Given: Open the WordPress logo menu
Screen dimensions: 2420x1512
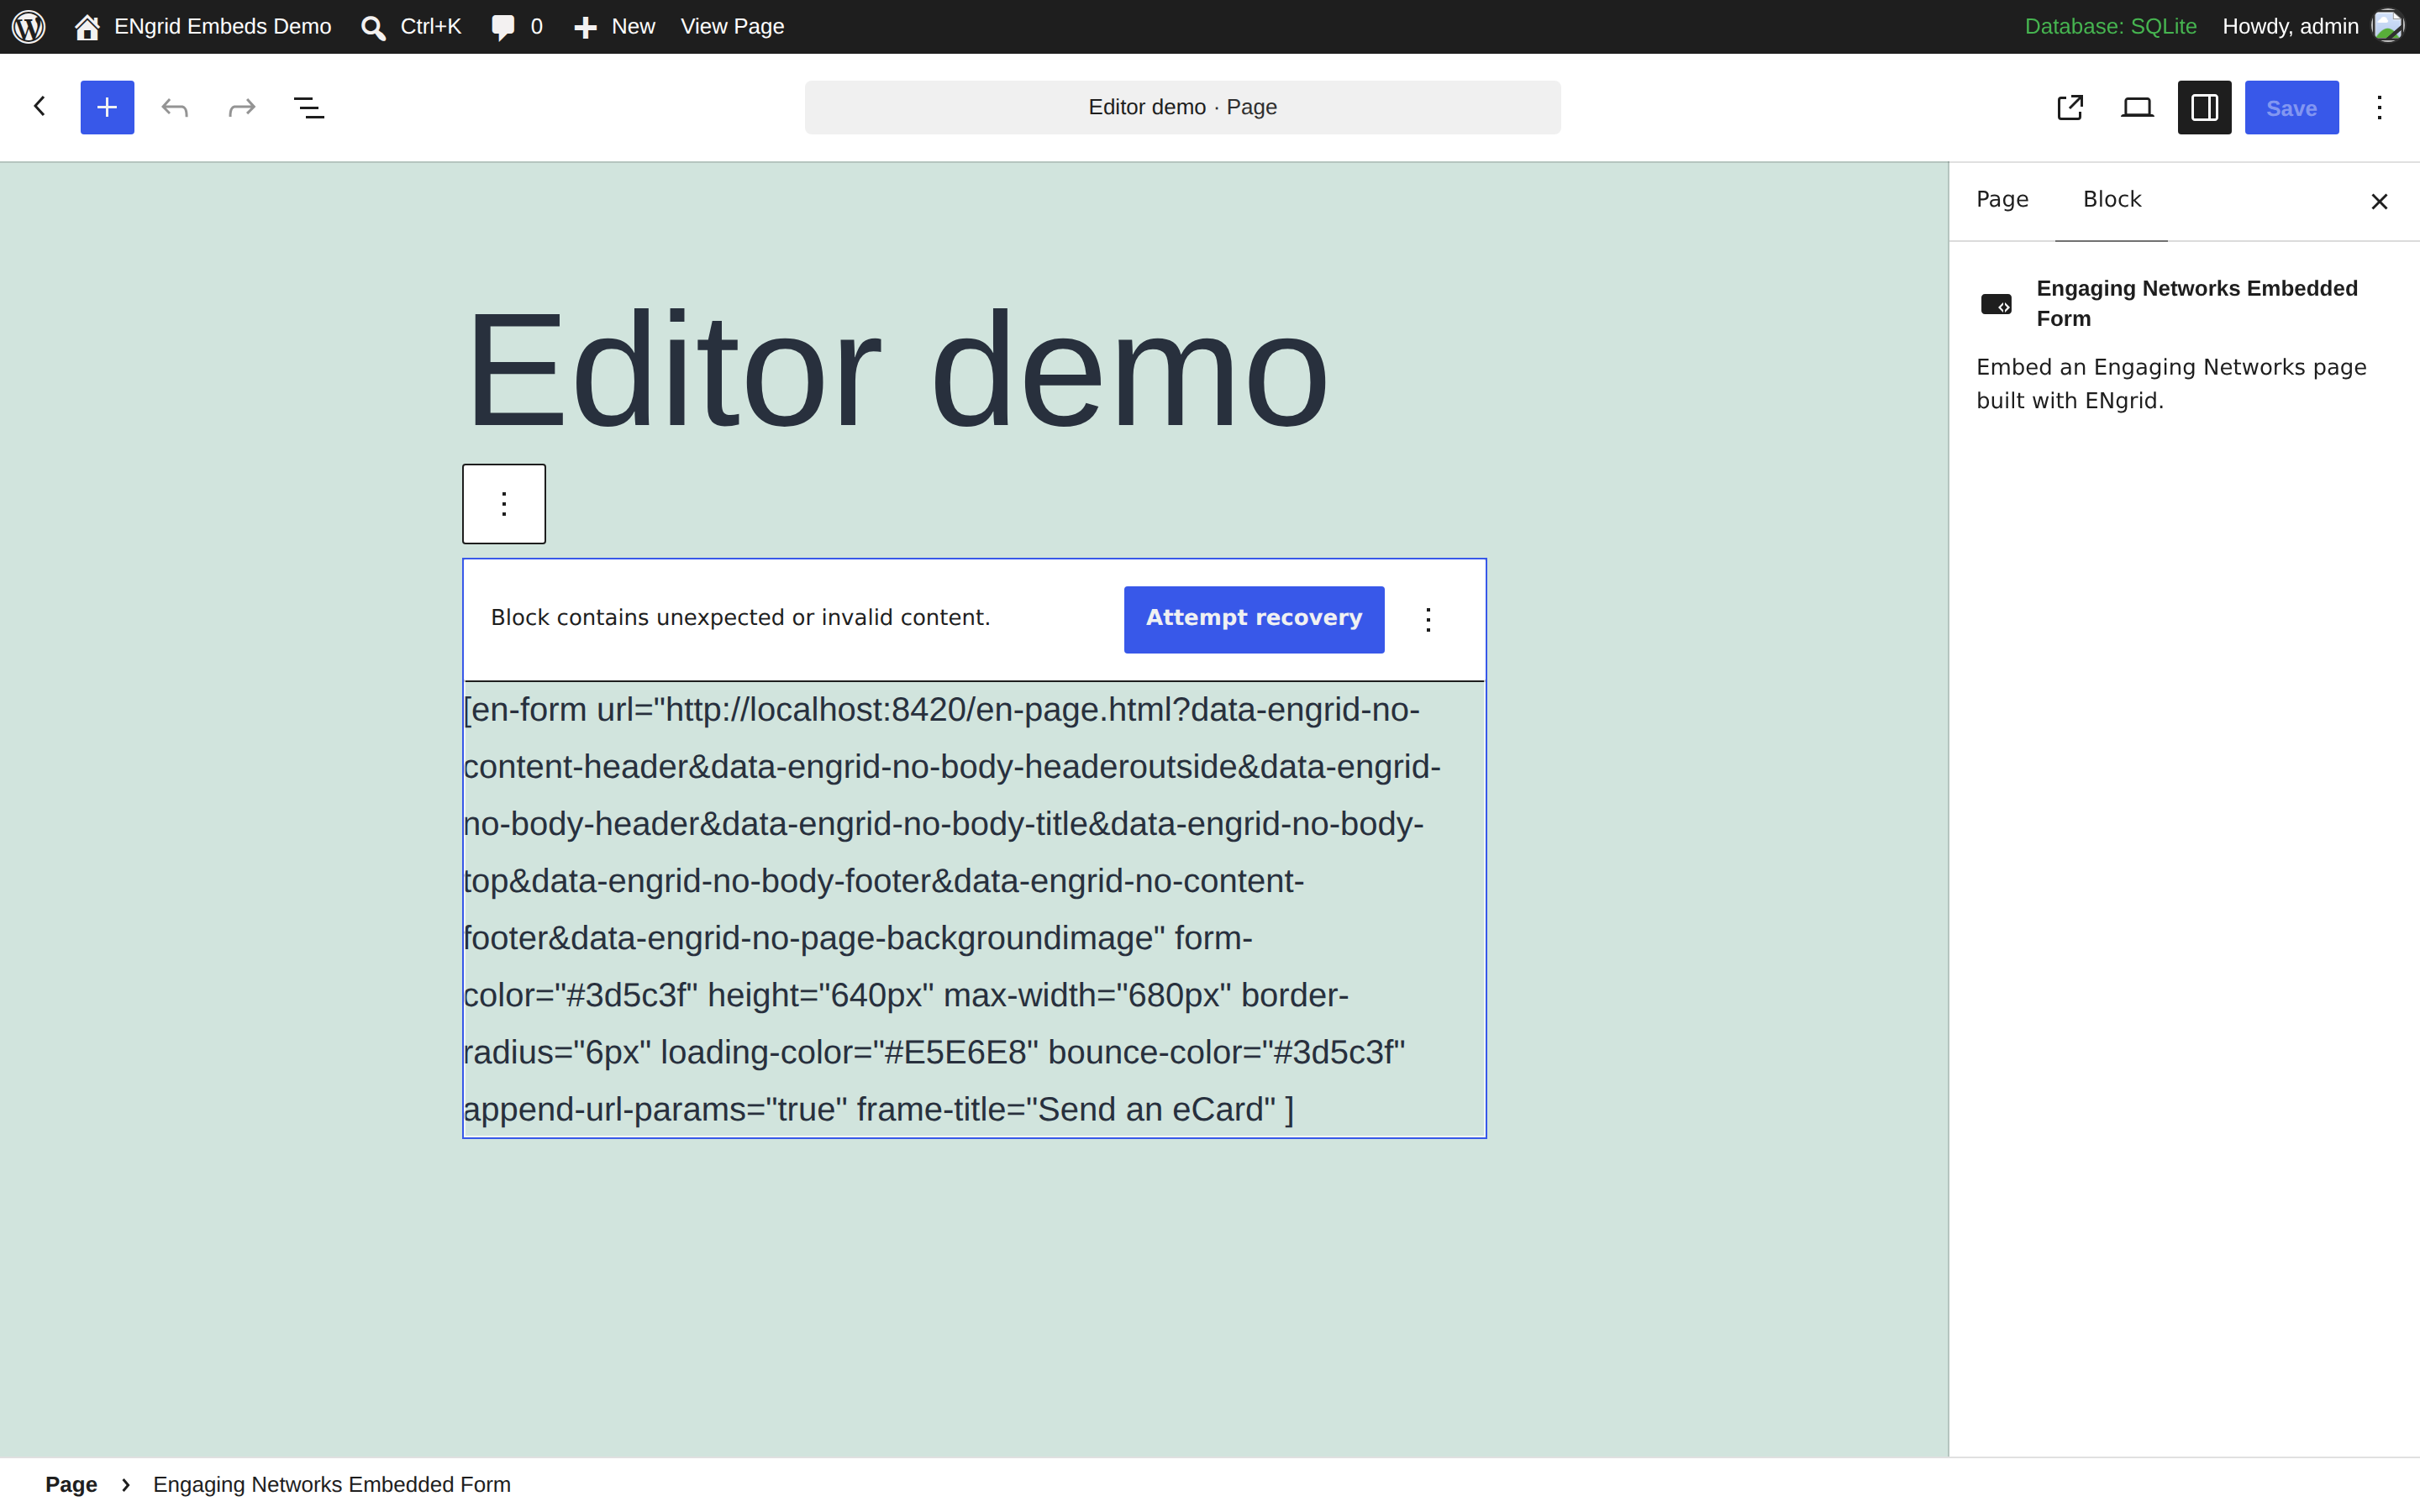Looking at the screenshot, I should (x=29, y=26).
